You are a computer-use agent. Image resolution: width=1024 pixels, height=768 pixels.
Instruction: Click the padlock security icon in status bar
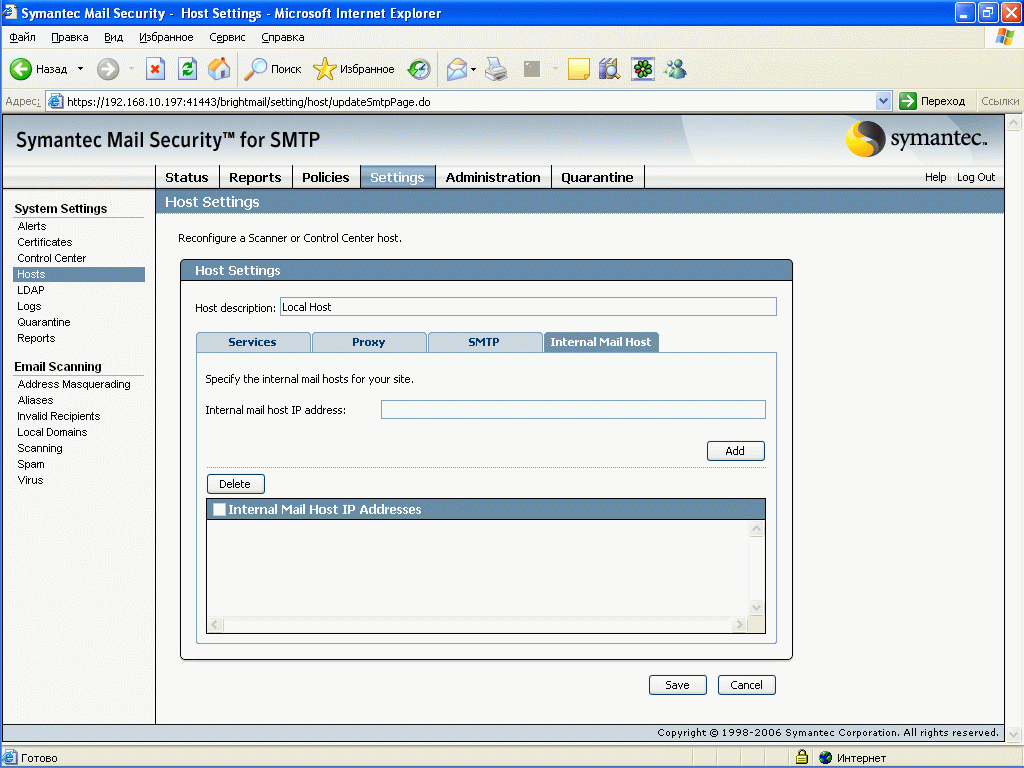click(x=802, y=757)
